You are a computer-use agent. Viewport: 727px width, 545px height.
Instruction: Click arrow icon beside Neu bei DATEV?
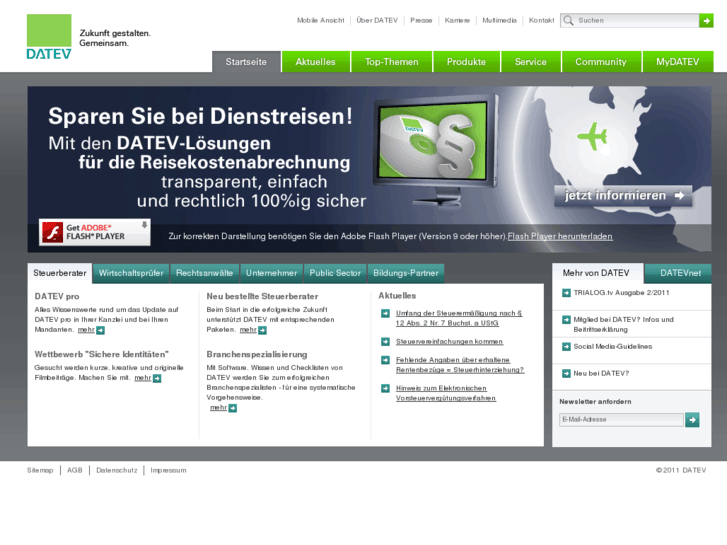pos(565,373)
